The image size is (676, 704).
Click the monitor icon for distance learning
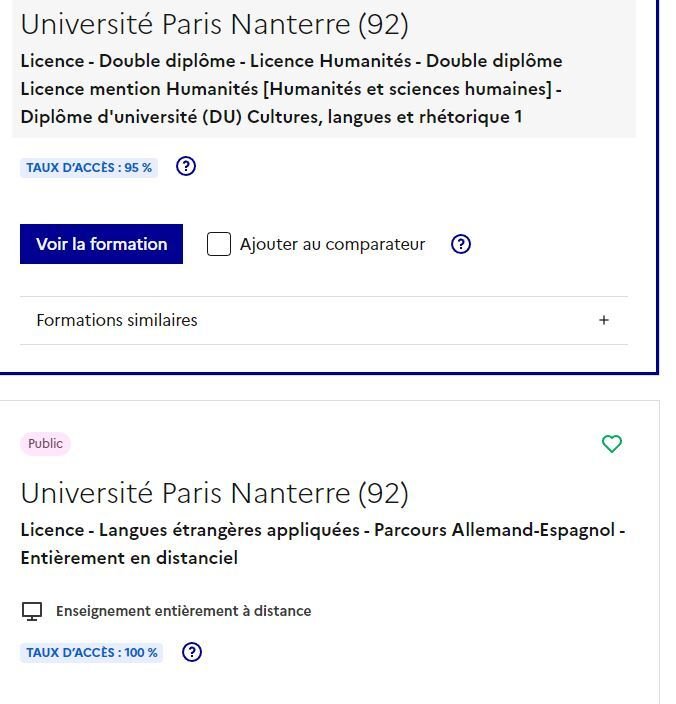click(x=32, y=611)
